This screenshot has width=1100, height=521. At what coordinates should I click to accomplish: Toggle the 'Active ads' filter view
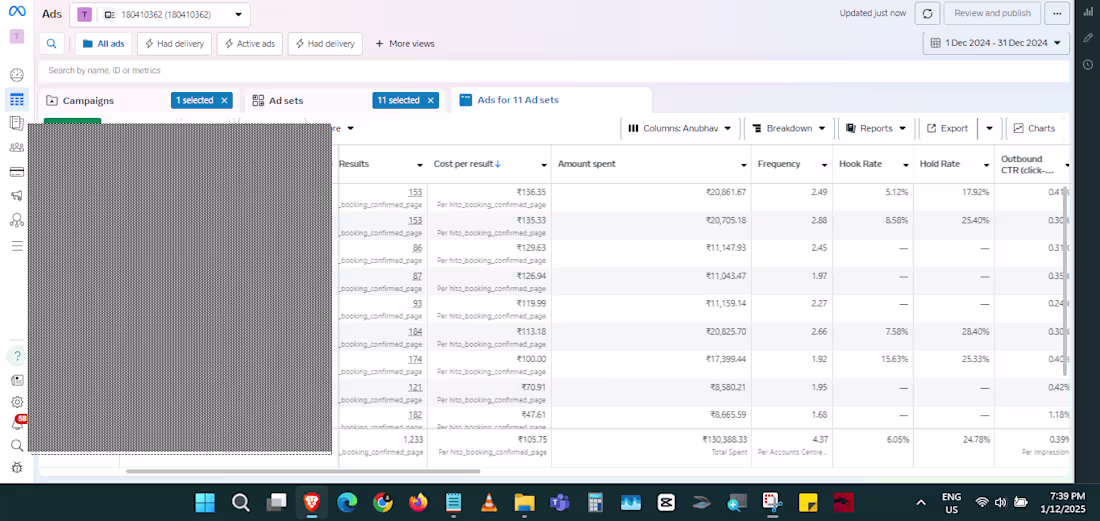click(x=249, y=44)
